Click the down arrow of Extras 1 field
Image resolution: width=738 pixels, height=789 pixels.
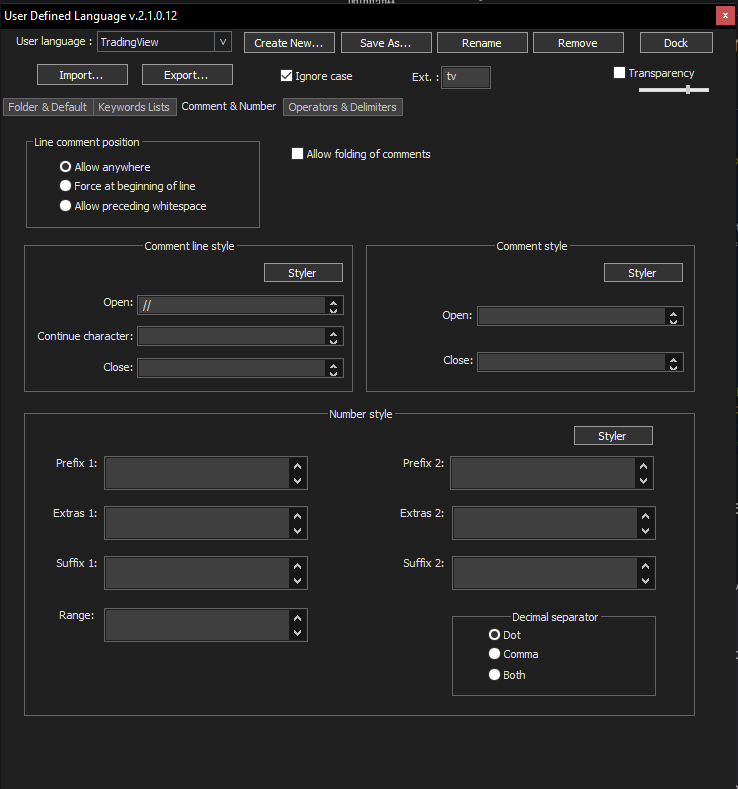click(298, 531)
